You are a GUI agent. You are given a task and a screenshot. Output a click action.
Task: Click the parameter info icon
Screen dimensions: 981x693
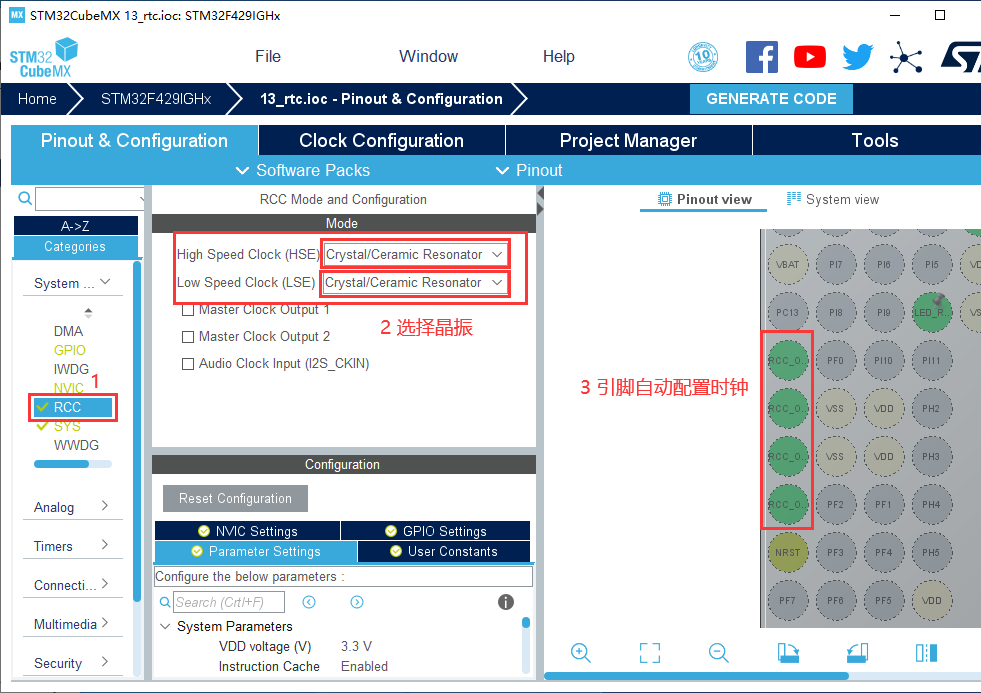pos(506,602)
